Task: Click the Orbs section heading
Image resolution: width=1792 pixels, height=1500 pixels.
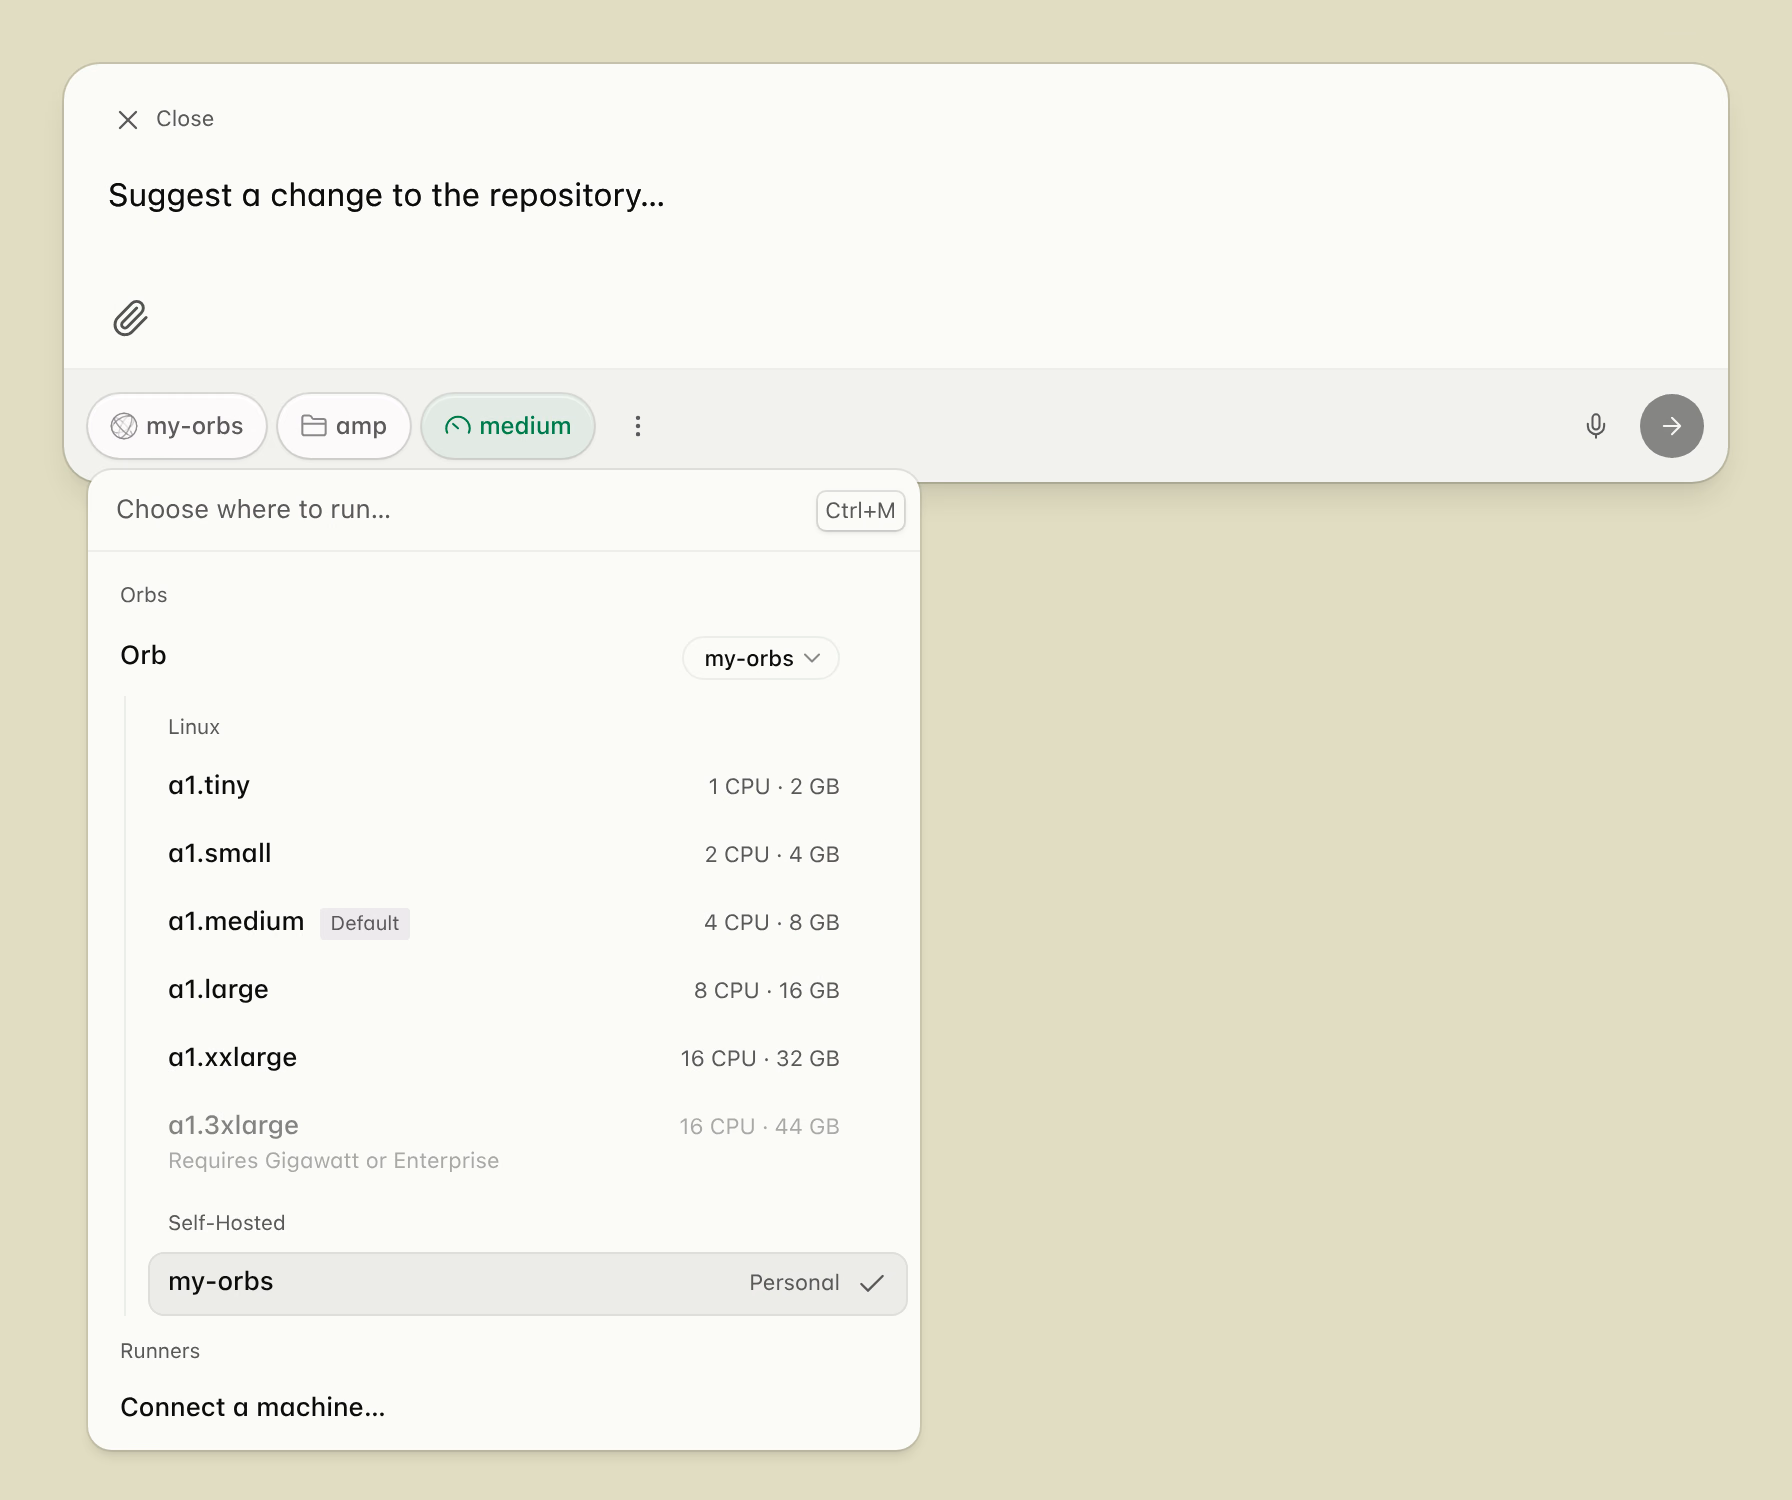Action: click(144, 595)
